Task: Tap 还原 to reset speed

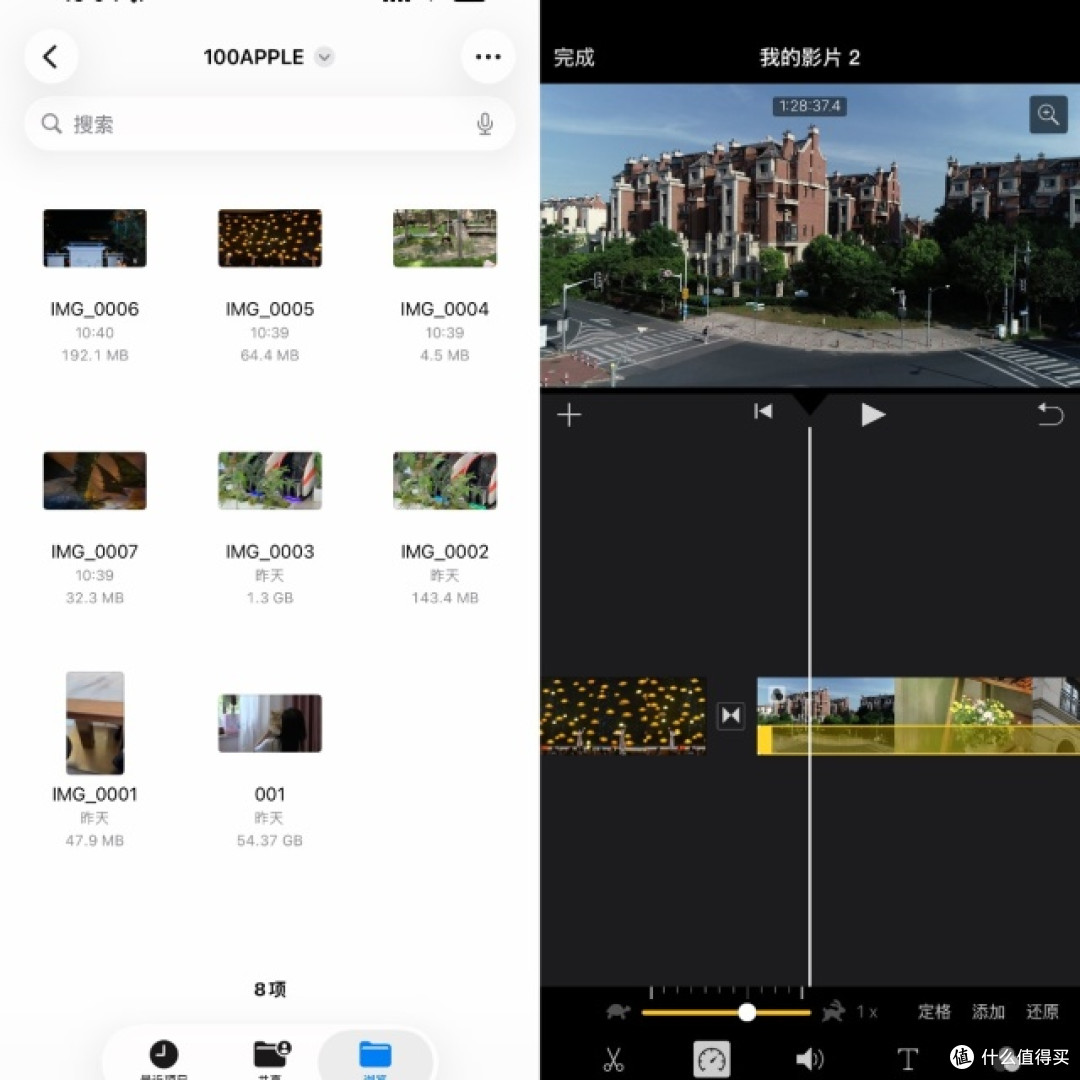Action: point(1042,1012)
